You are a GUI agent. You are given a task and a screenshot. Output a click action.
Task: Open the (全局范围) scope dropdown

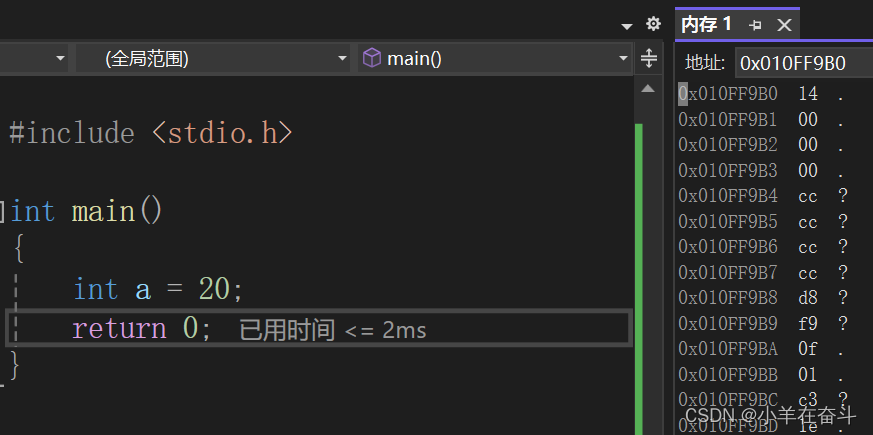[212, 58]
